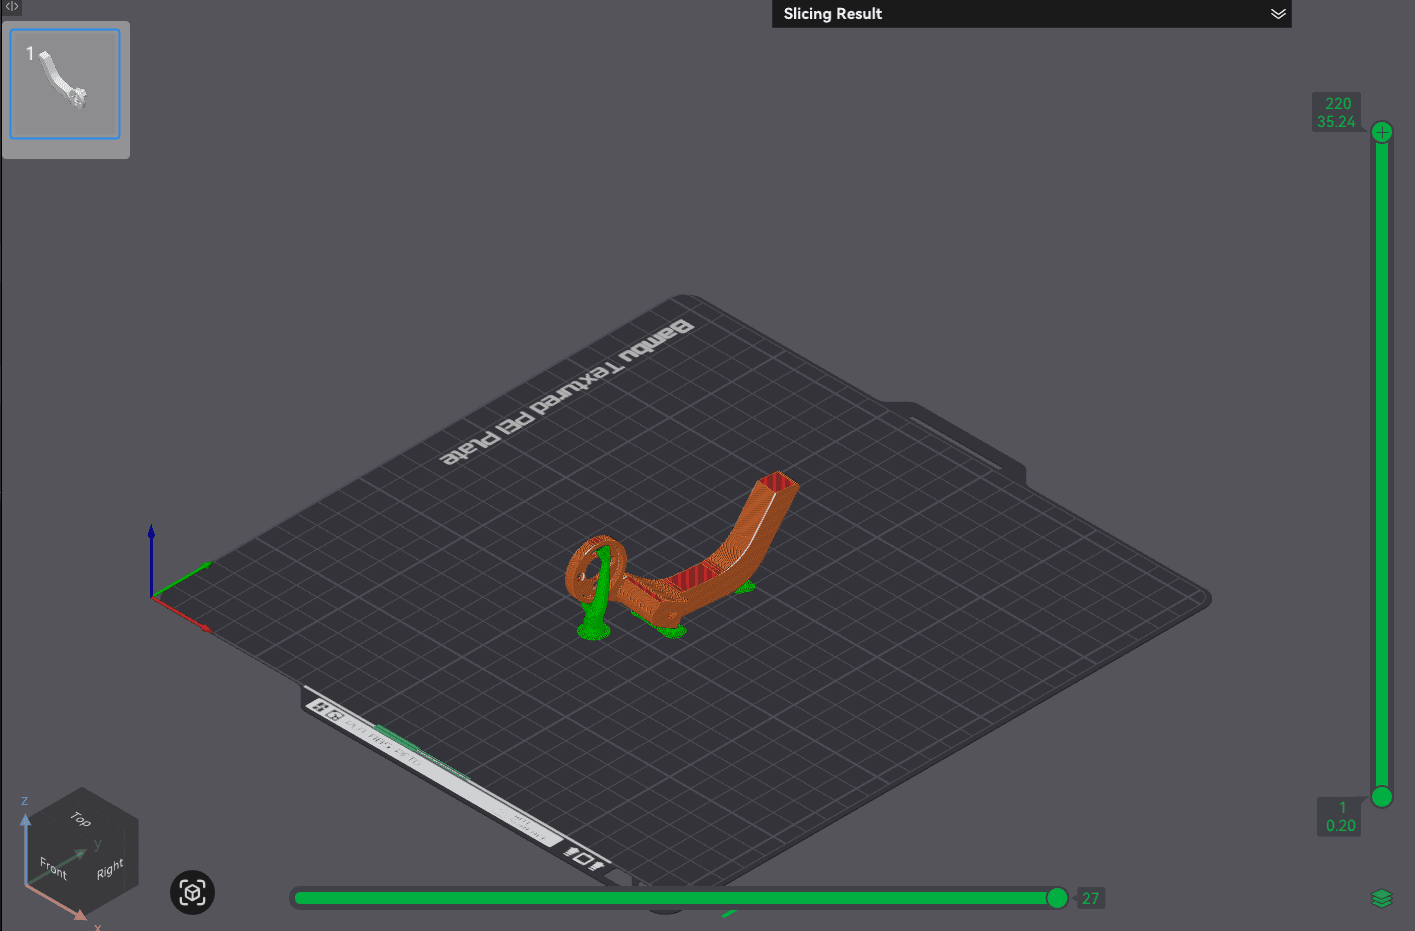
Task: Click the top layer slider handle
Action: coord(1382,132)
